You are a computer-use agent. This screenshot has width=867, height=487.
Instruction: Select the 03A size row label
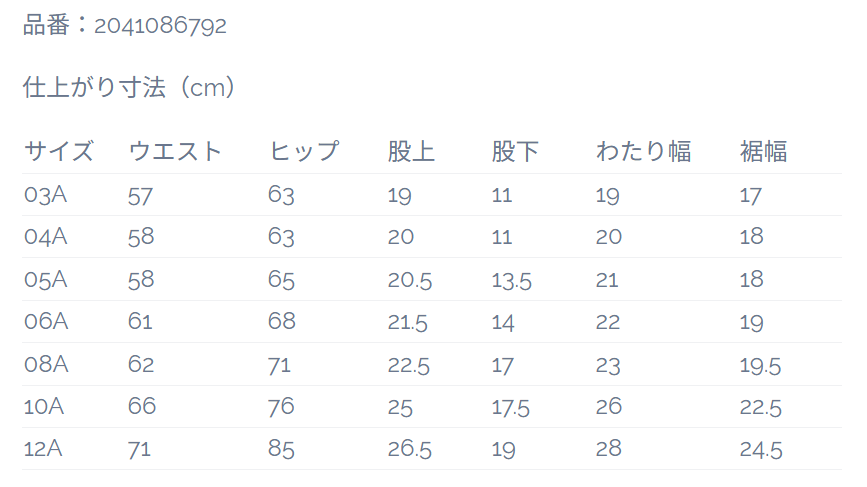point(45,195)
